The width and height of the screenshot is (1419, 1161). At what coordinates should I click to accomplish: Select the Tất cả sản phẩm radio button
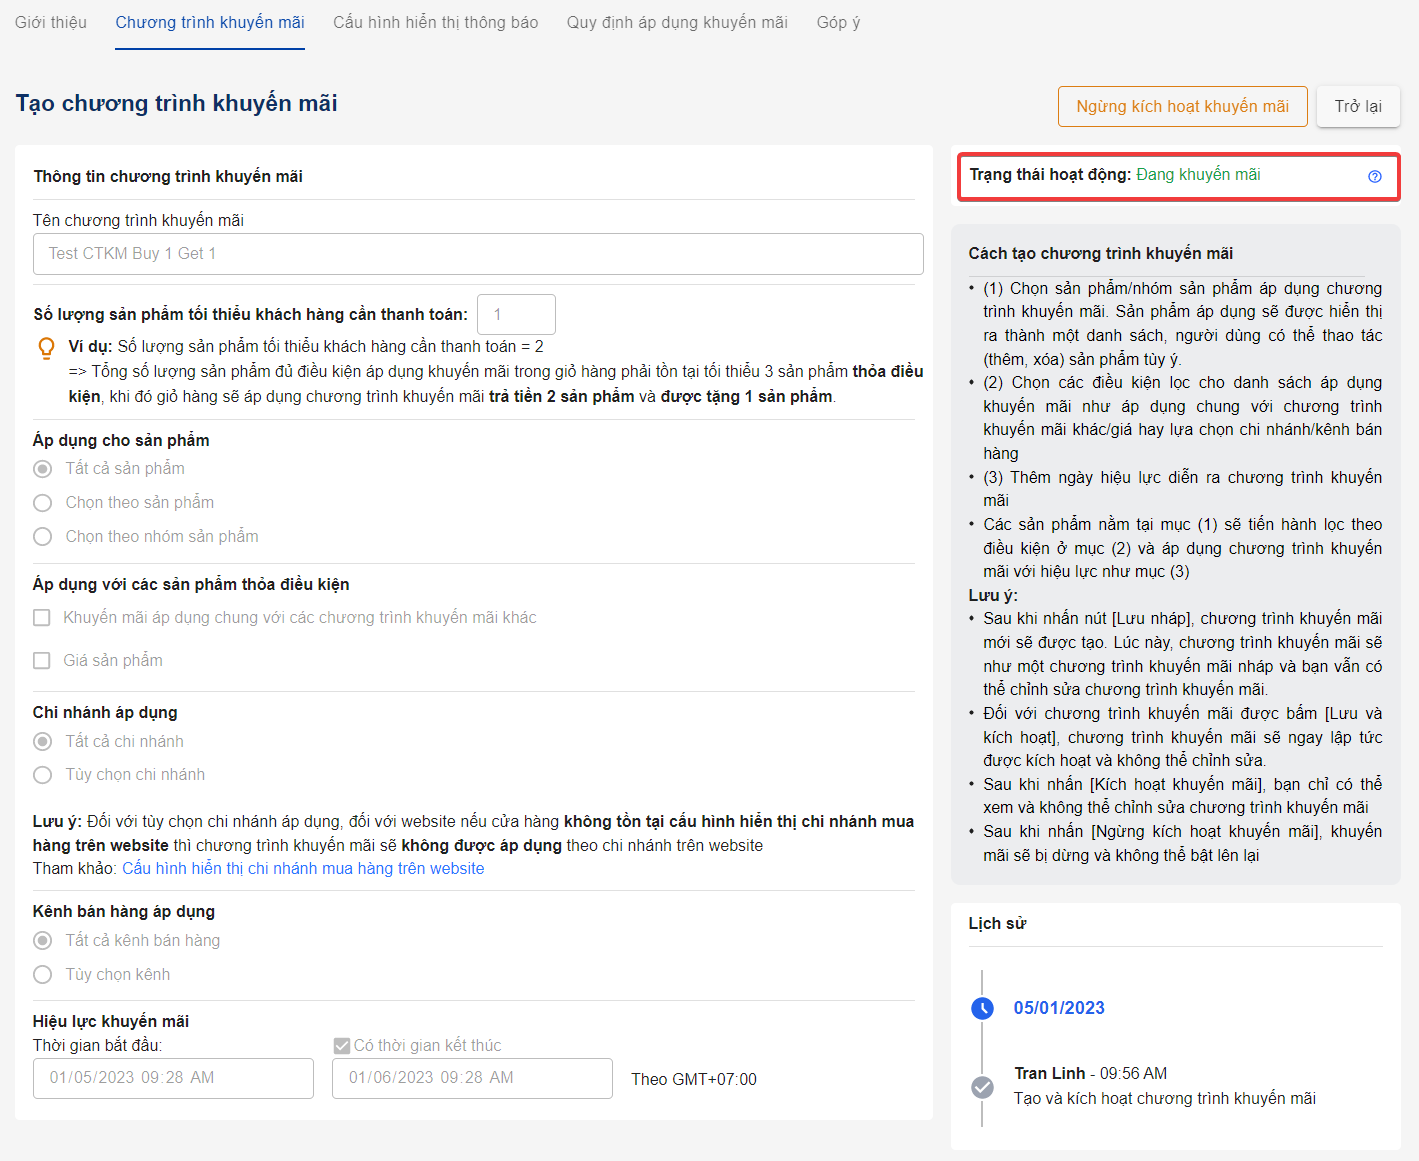coord(43,469)
